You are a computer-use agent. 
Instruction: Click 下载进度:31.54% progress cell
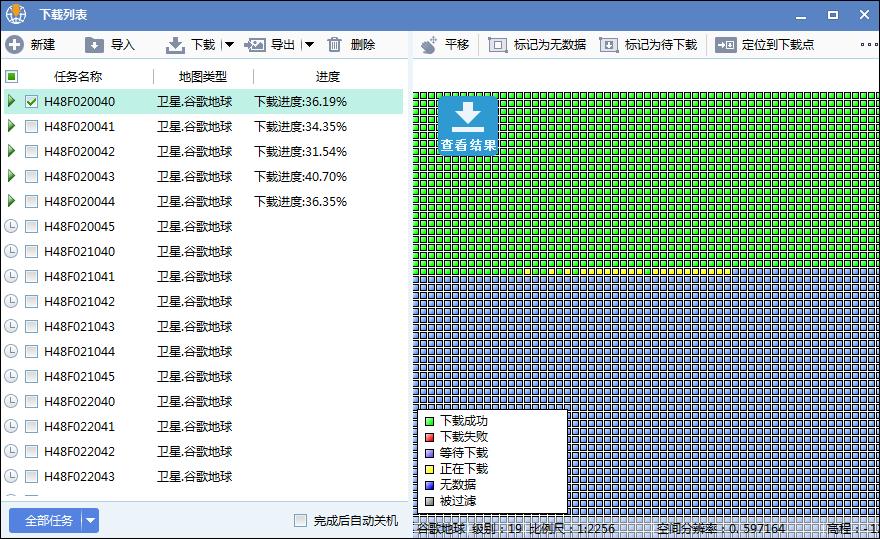pyautogui.click(x=300, y=152)
